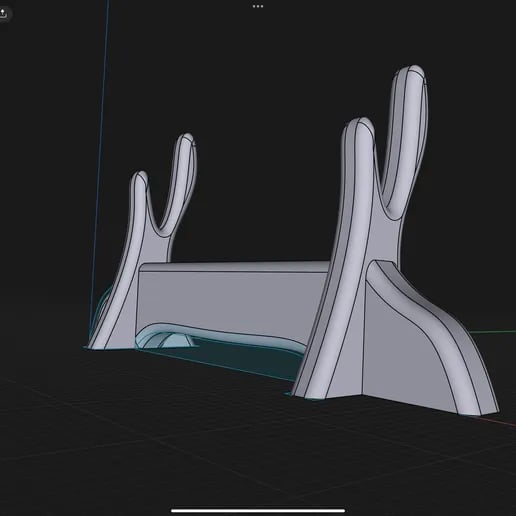Open the three-dot multitasking menu
The height and width of the screenshot is (516, 516).
(258, 6)
